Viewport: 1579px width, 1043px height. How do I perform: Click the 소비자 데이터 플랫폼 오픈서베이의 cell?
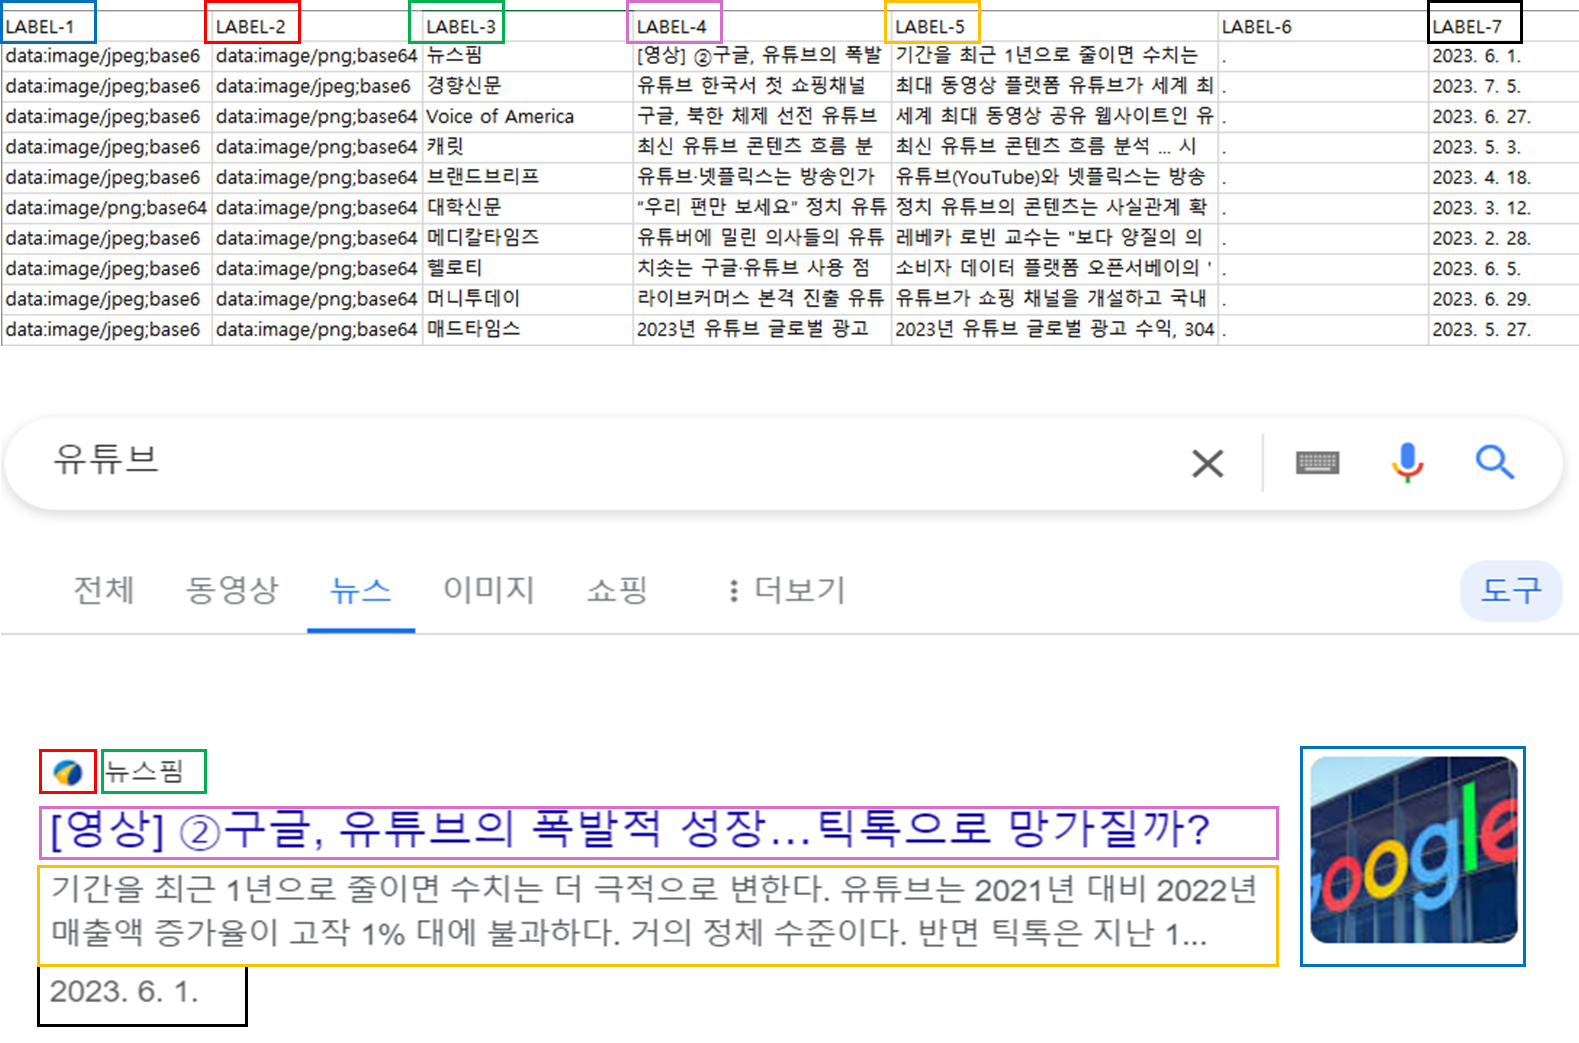point(1054,268)
